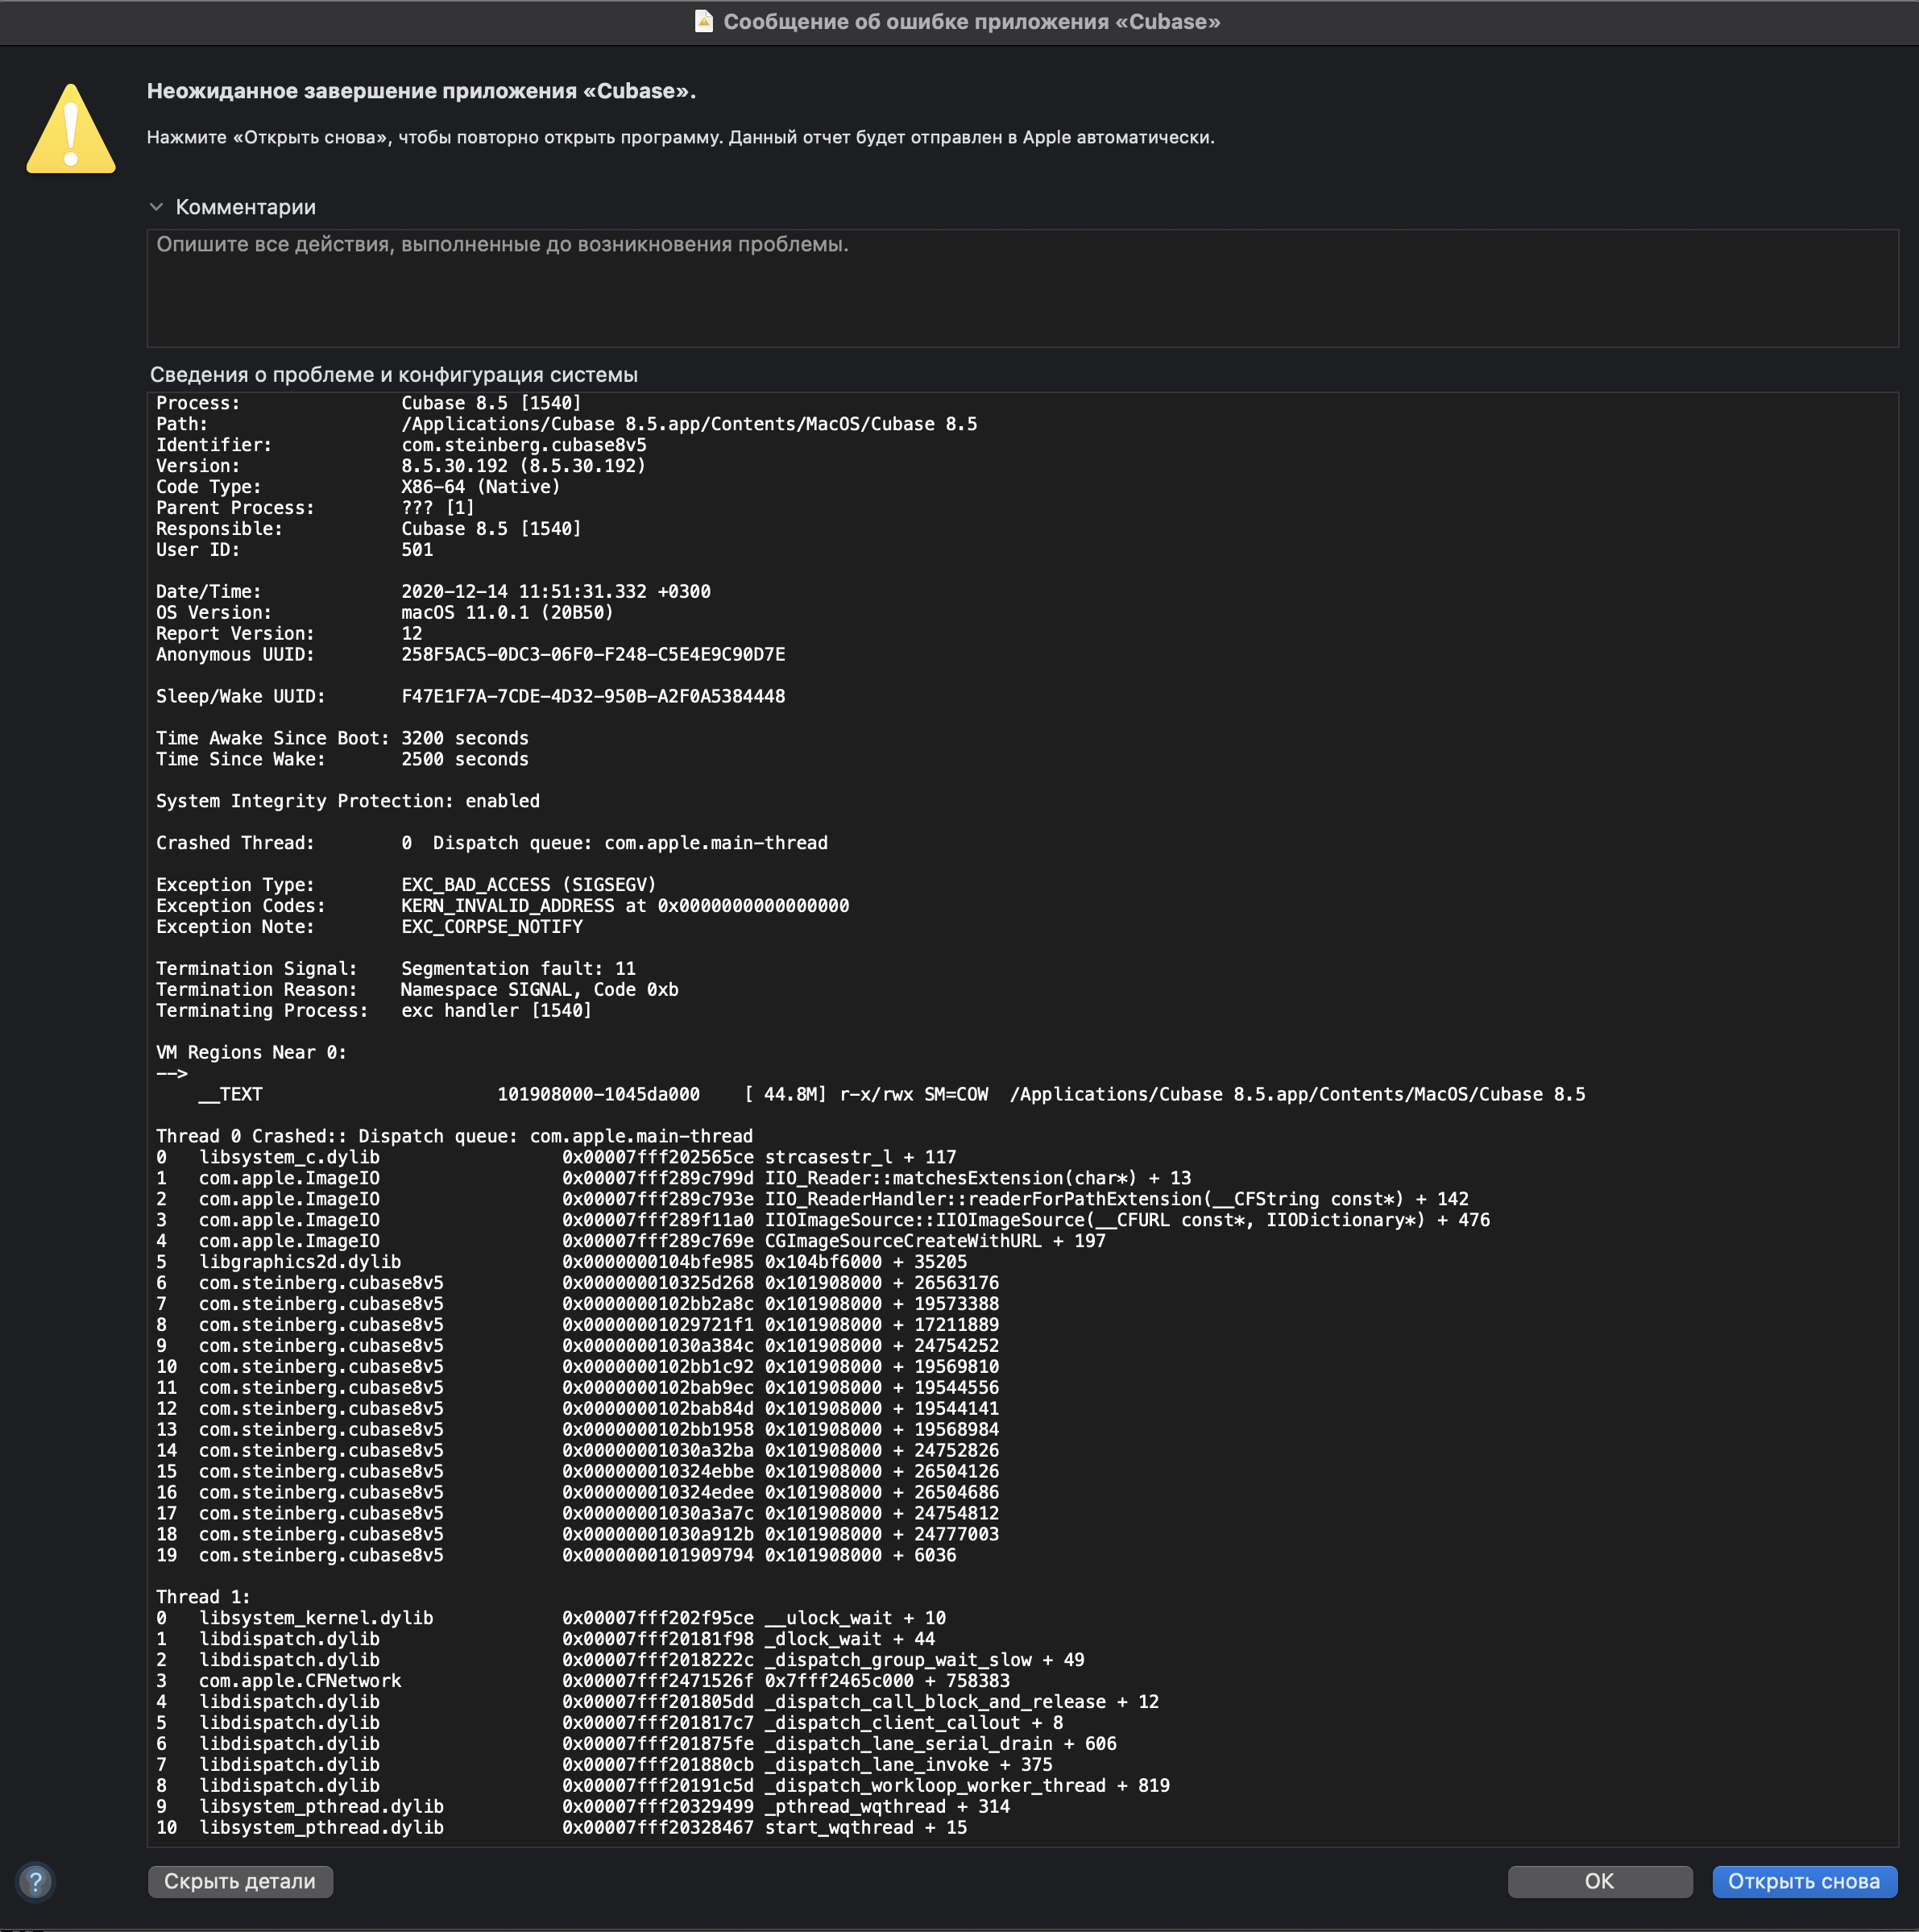This screenshot has width=1919, height=1932.
Task: Click the bold Неожиданное завершение heading
Action: (421, 91)
